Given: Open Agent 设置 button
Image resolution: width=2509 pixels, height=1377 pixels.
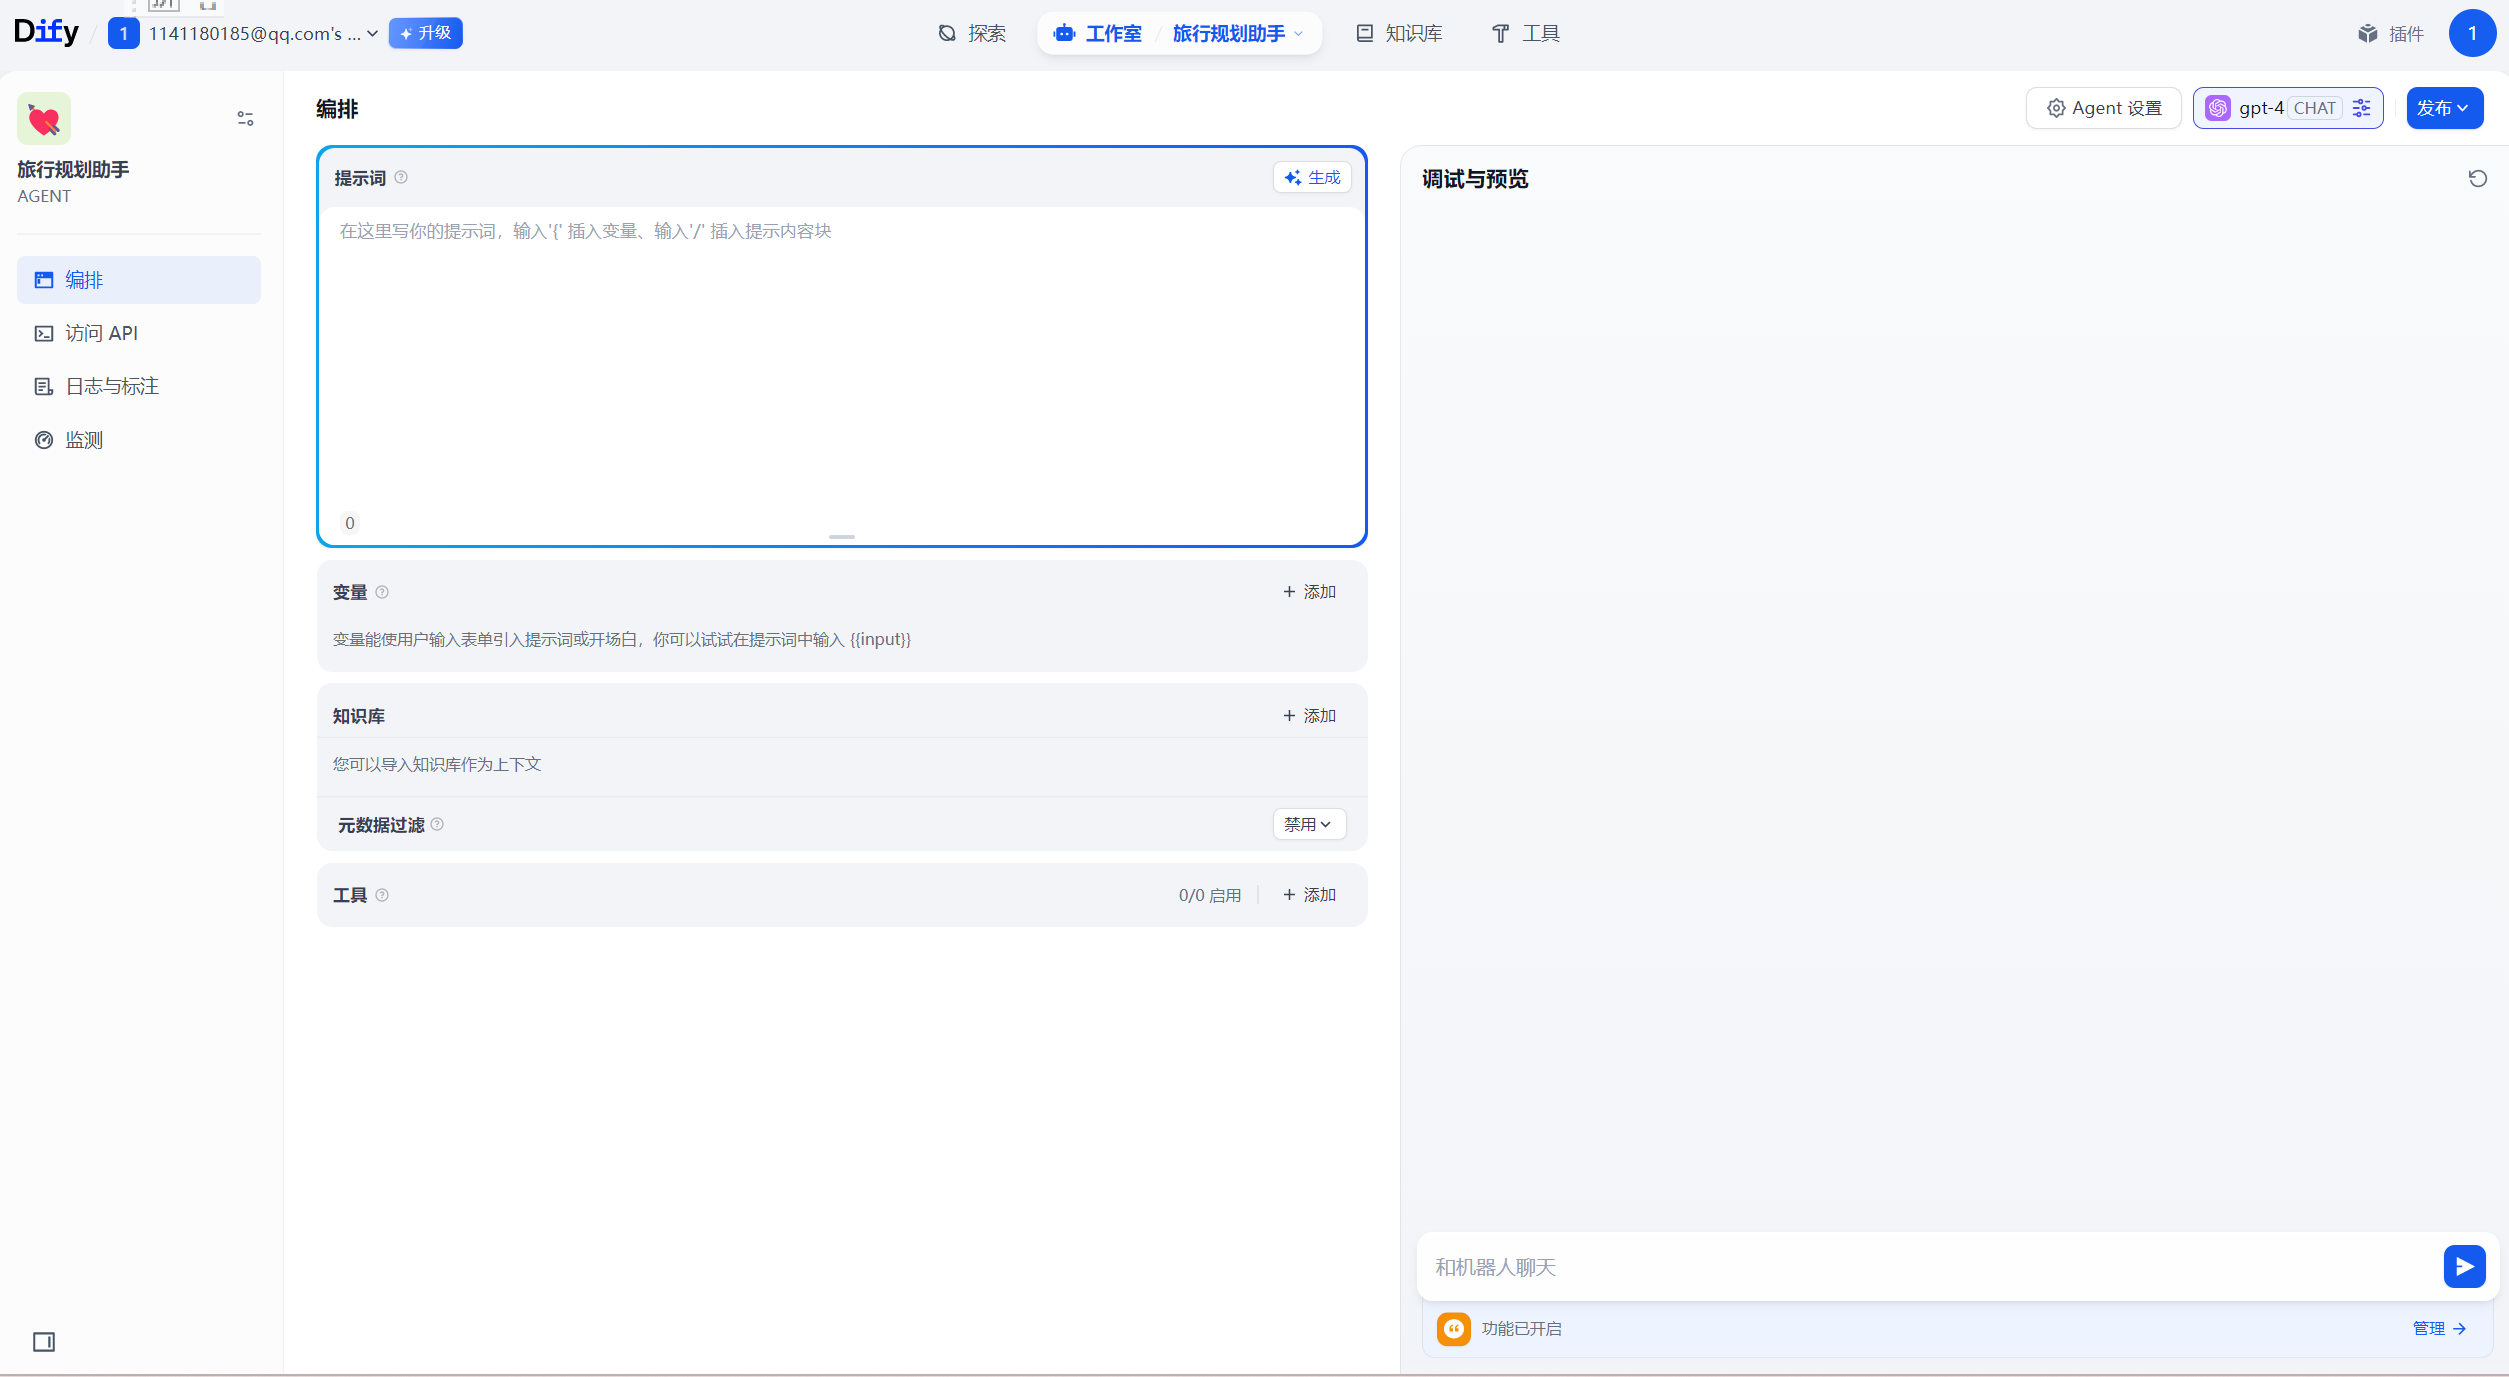Looking at the screenshot, I should pyautogui.click(x=2104, y=108).
